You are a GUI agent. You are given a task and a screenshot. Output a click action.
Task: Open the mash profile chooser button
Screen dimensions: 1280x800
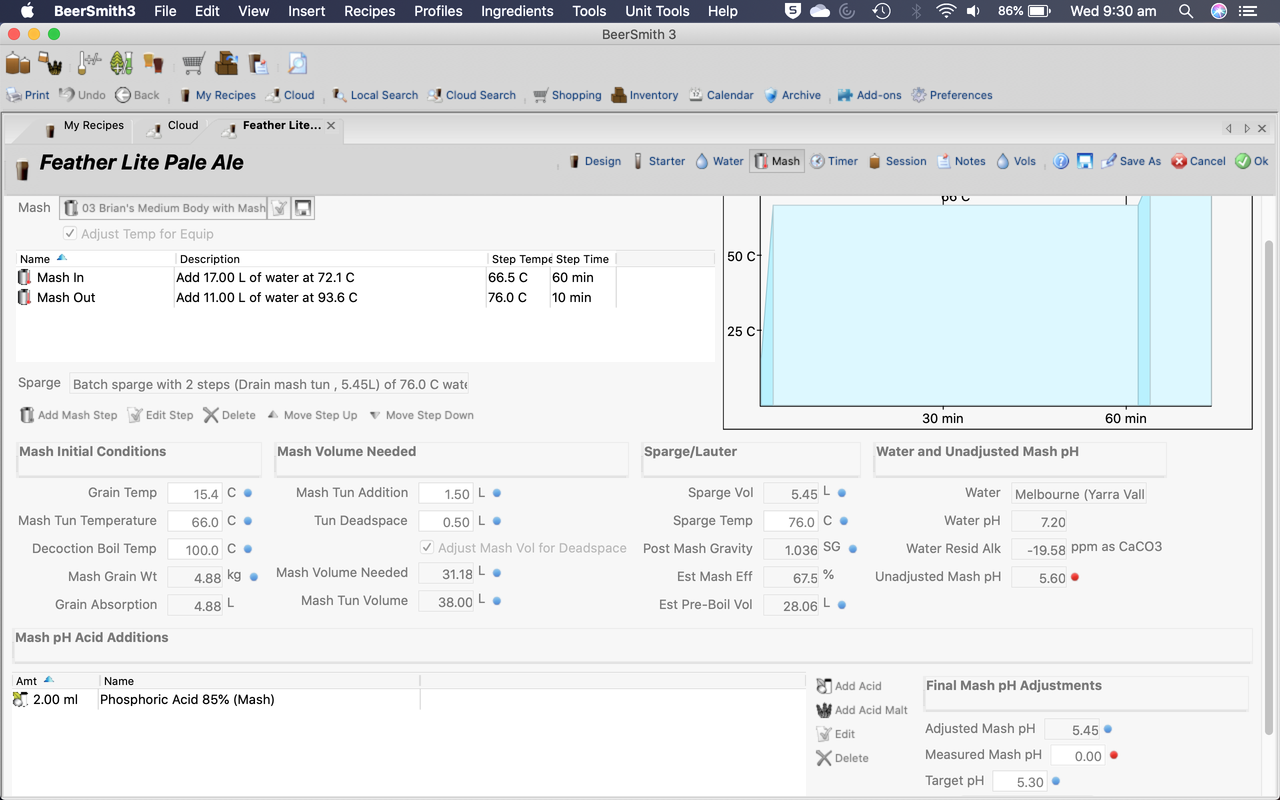click(x=163, y=208)
